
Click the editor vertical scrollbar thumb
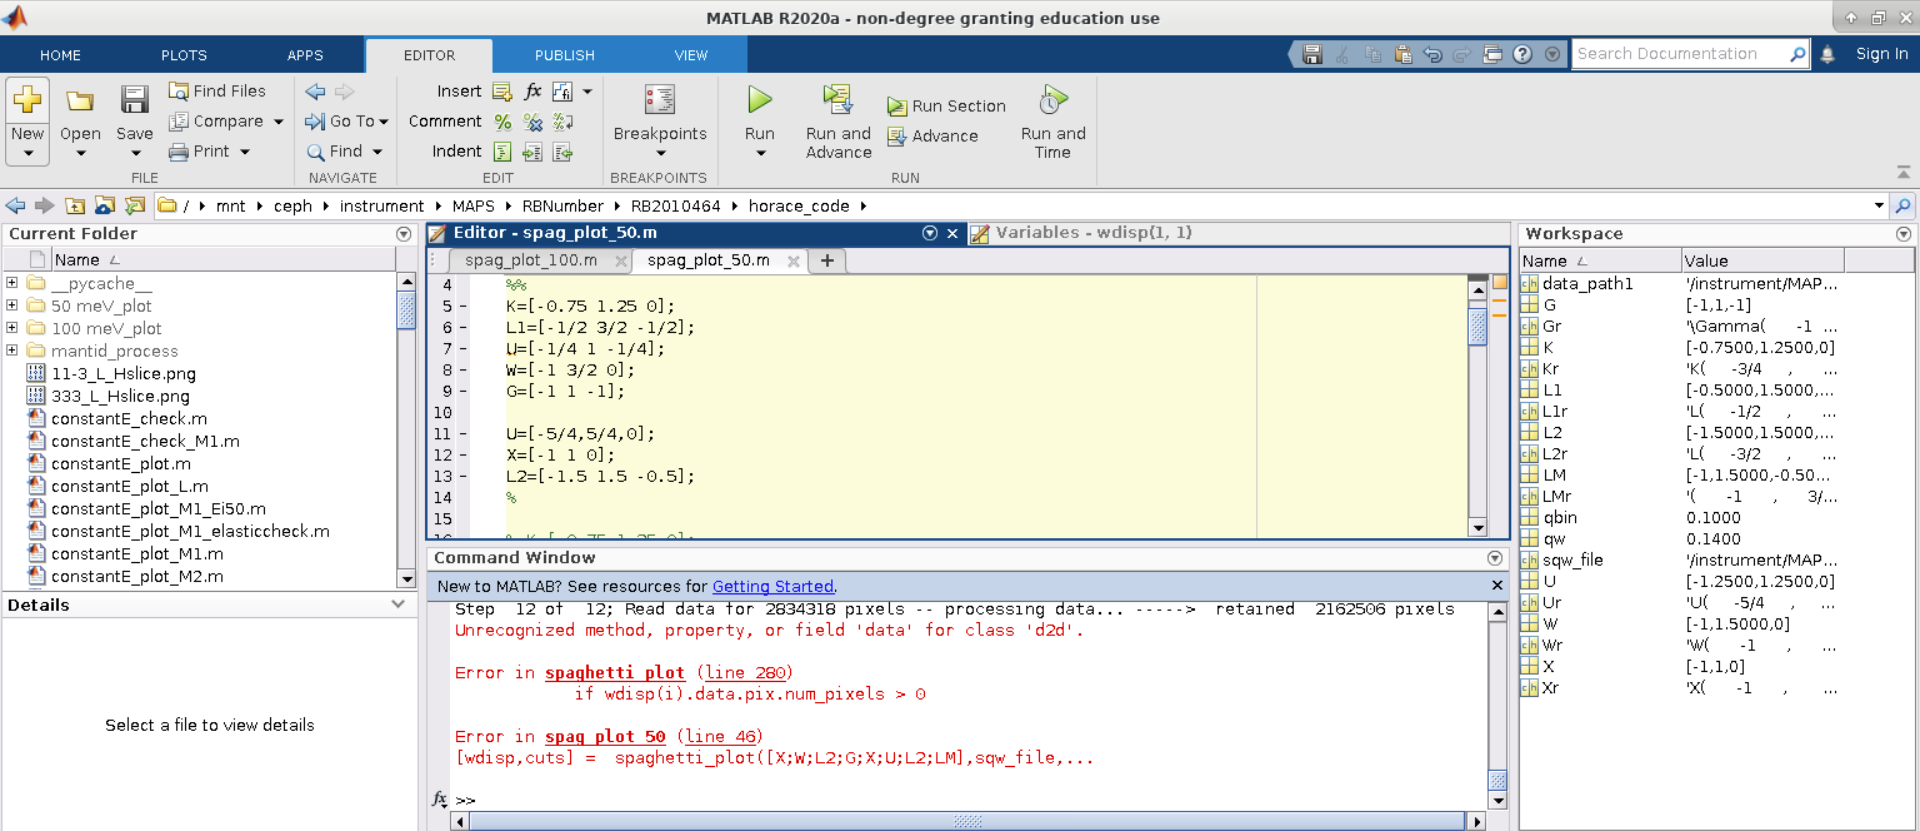(x=1477, y=327)
